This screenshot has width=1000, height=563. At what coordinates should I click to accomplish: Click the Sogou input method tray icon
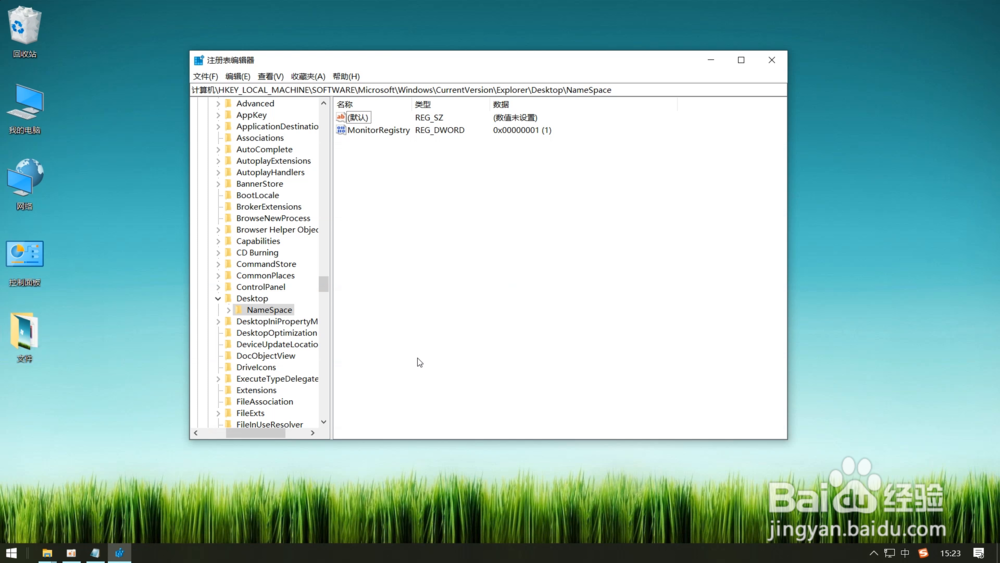click(x=923, y=553)
